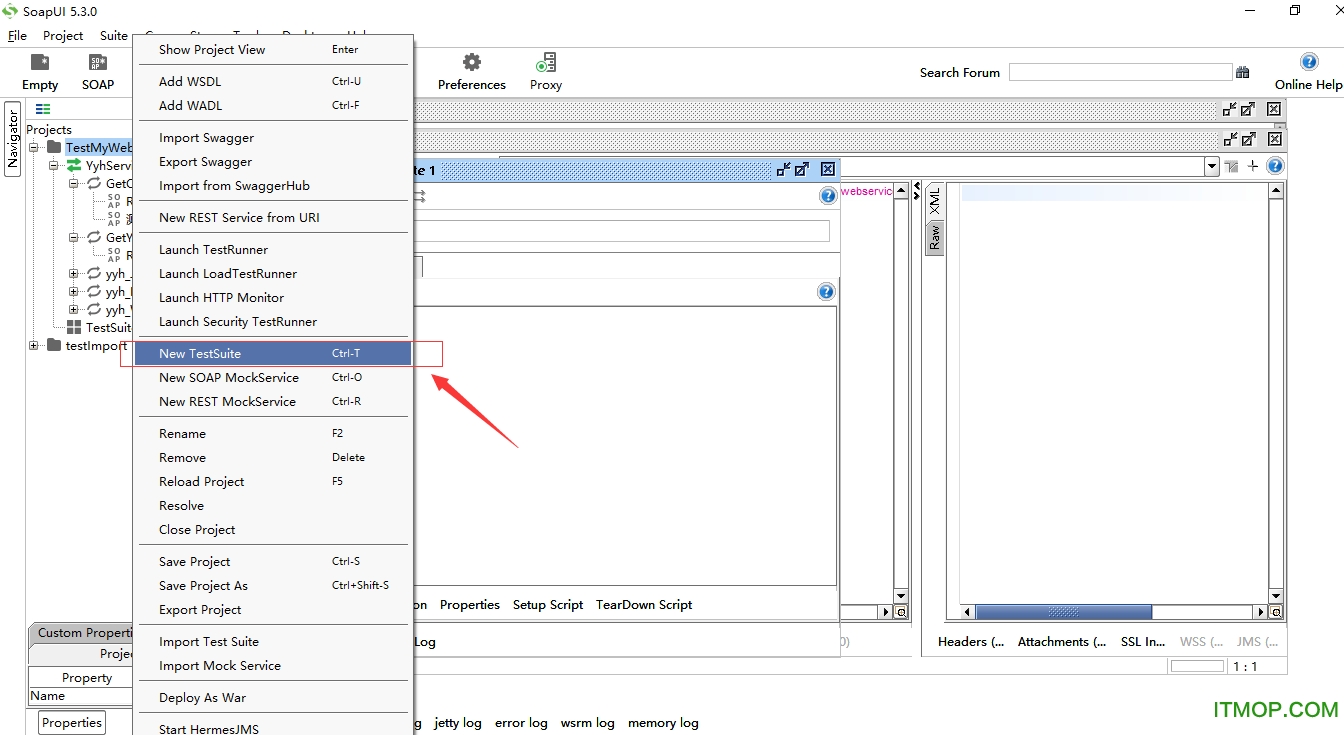Click the Proxy toolbar icon
Screen dimensions: 1344x735
tap(546, 63)
